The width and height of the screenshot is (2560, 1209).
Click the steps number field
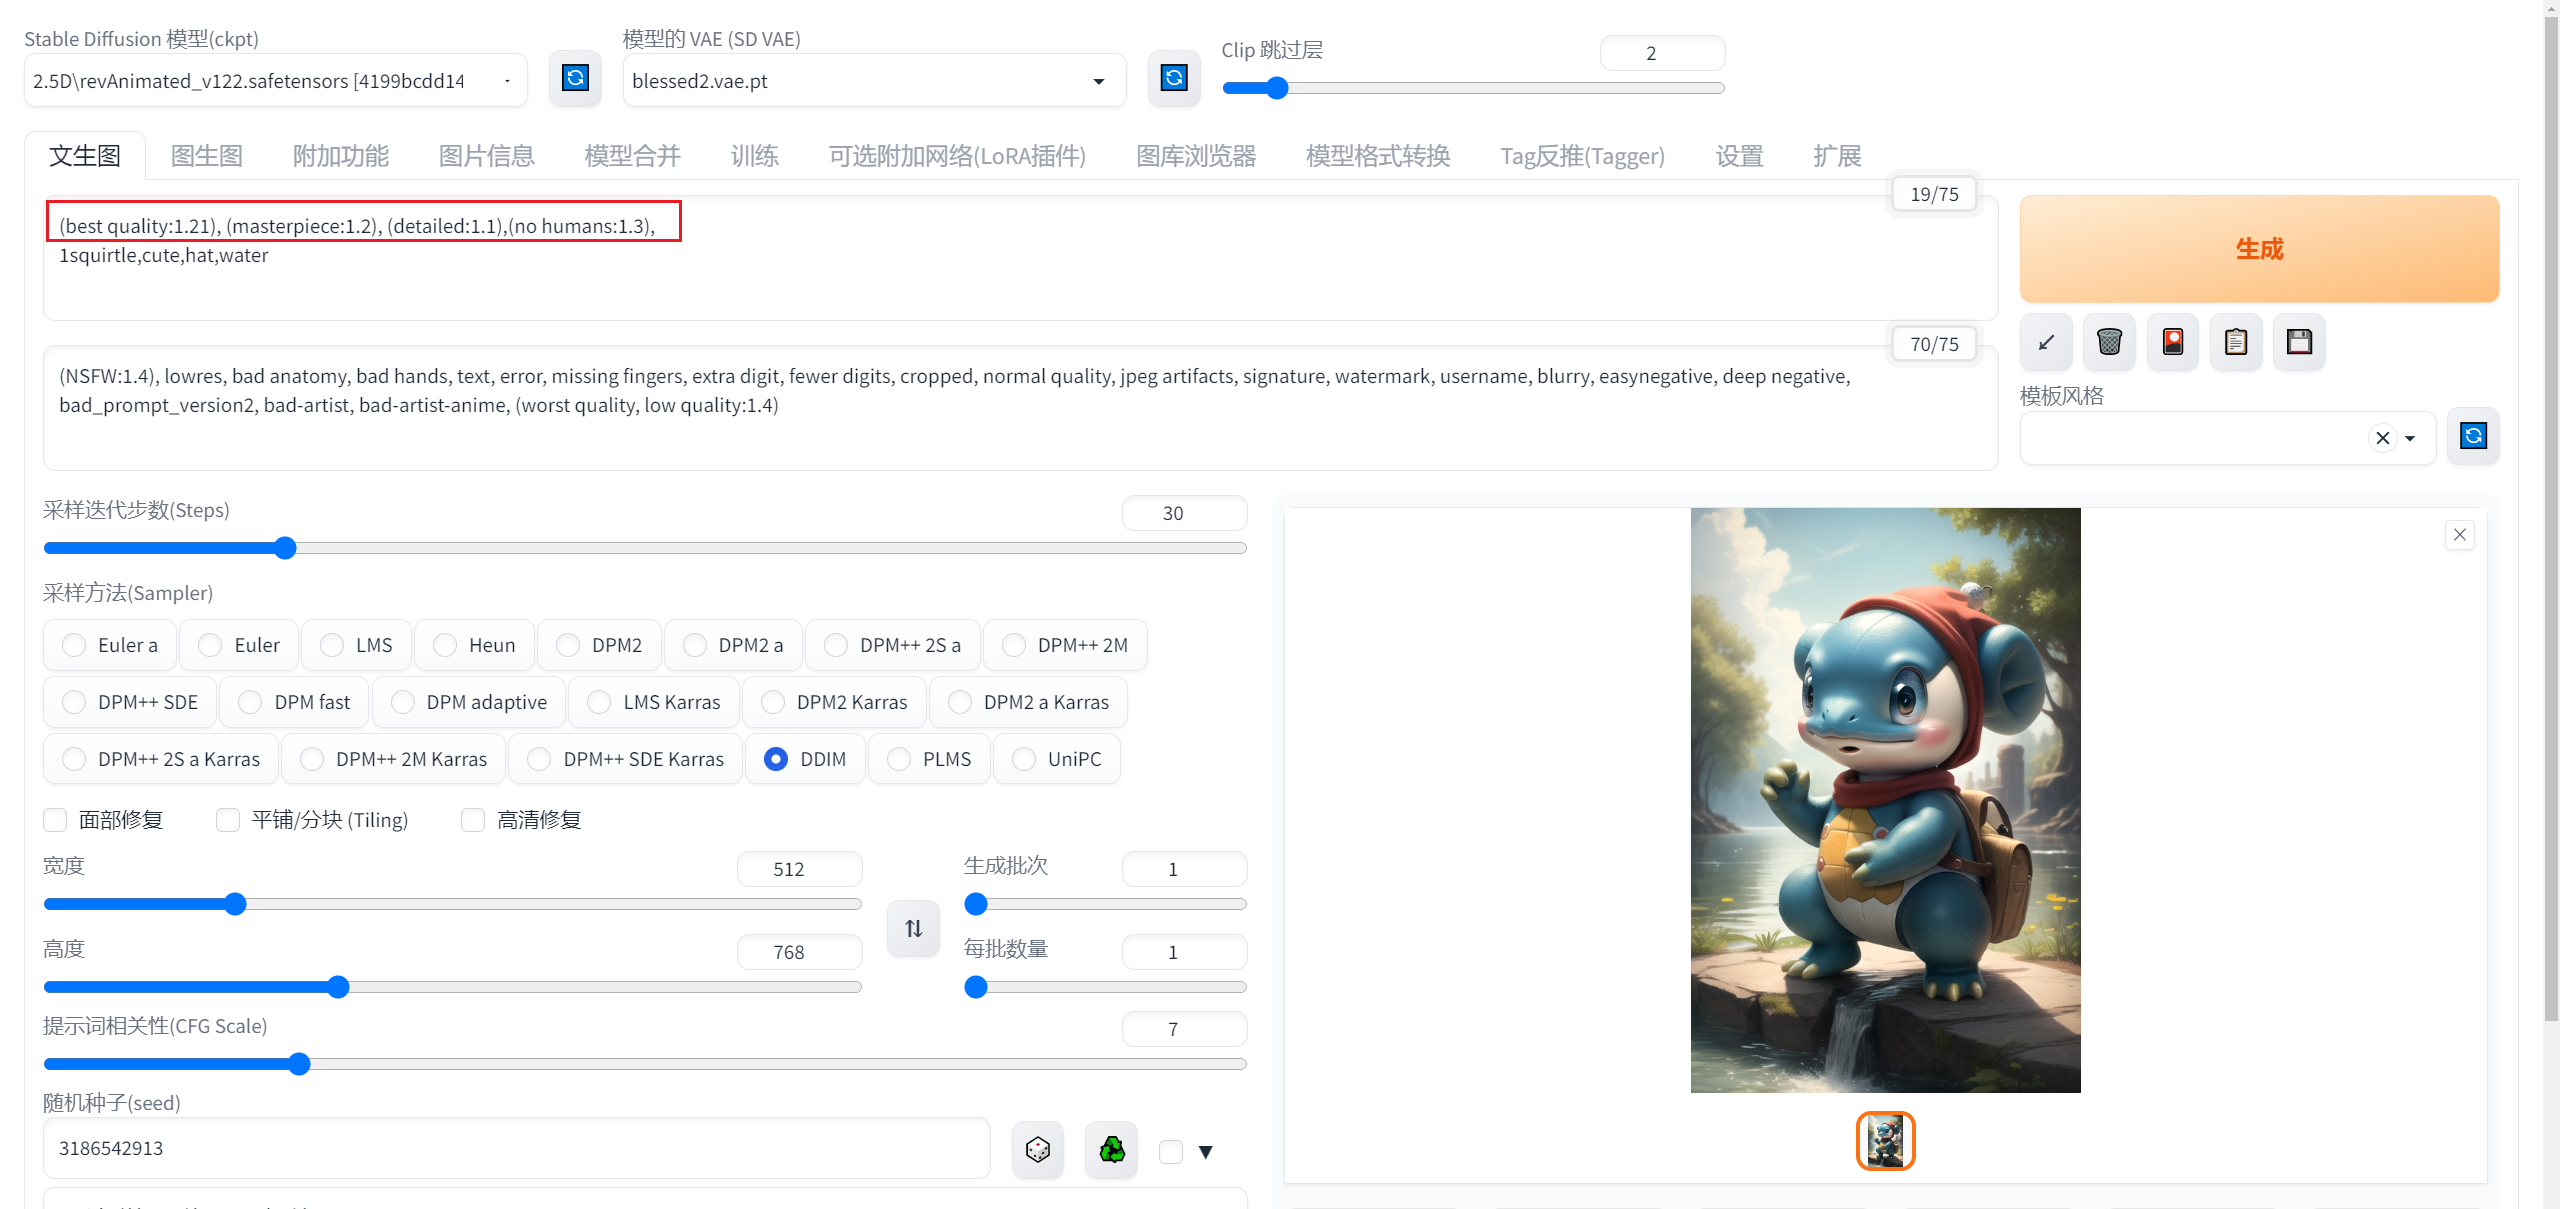1184,513
